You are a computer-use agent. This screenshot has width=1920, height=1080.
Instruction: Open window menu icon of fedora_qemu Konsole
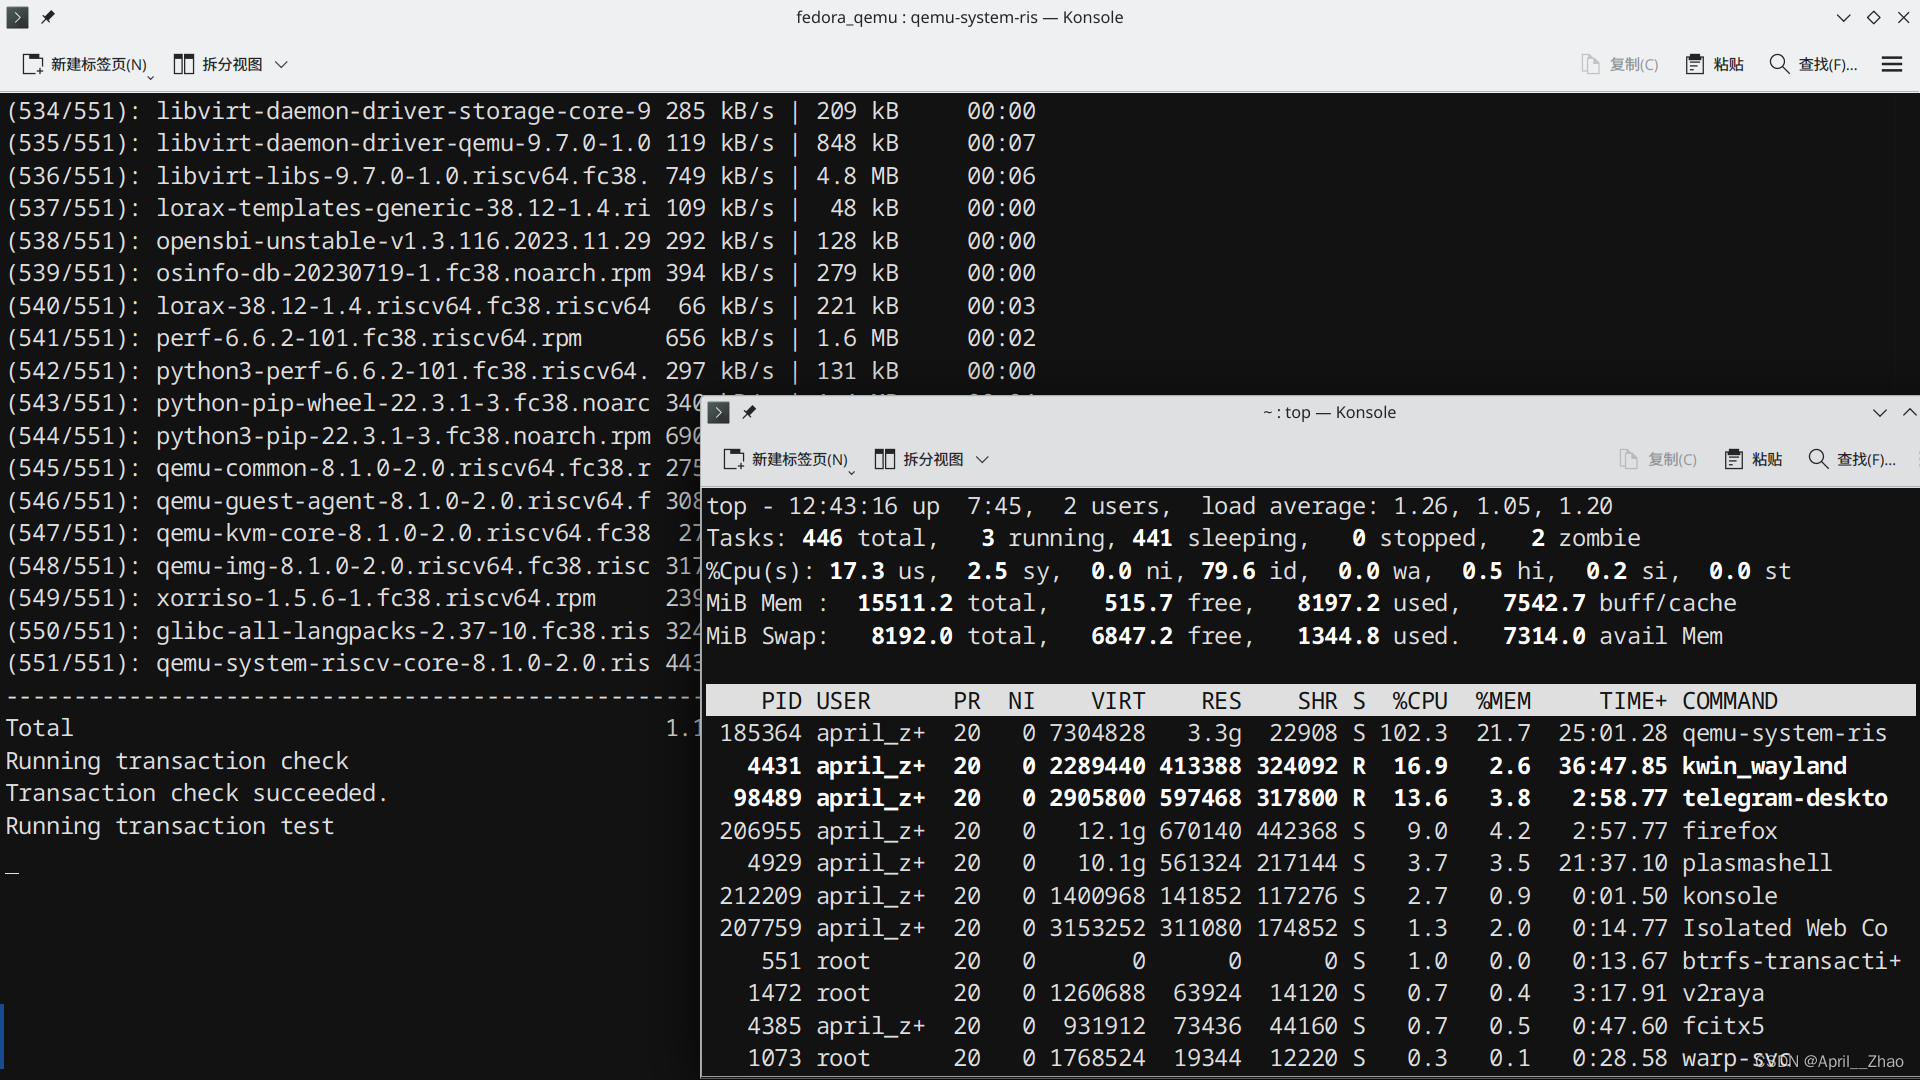pyautogui.click(x=17, y=17)
